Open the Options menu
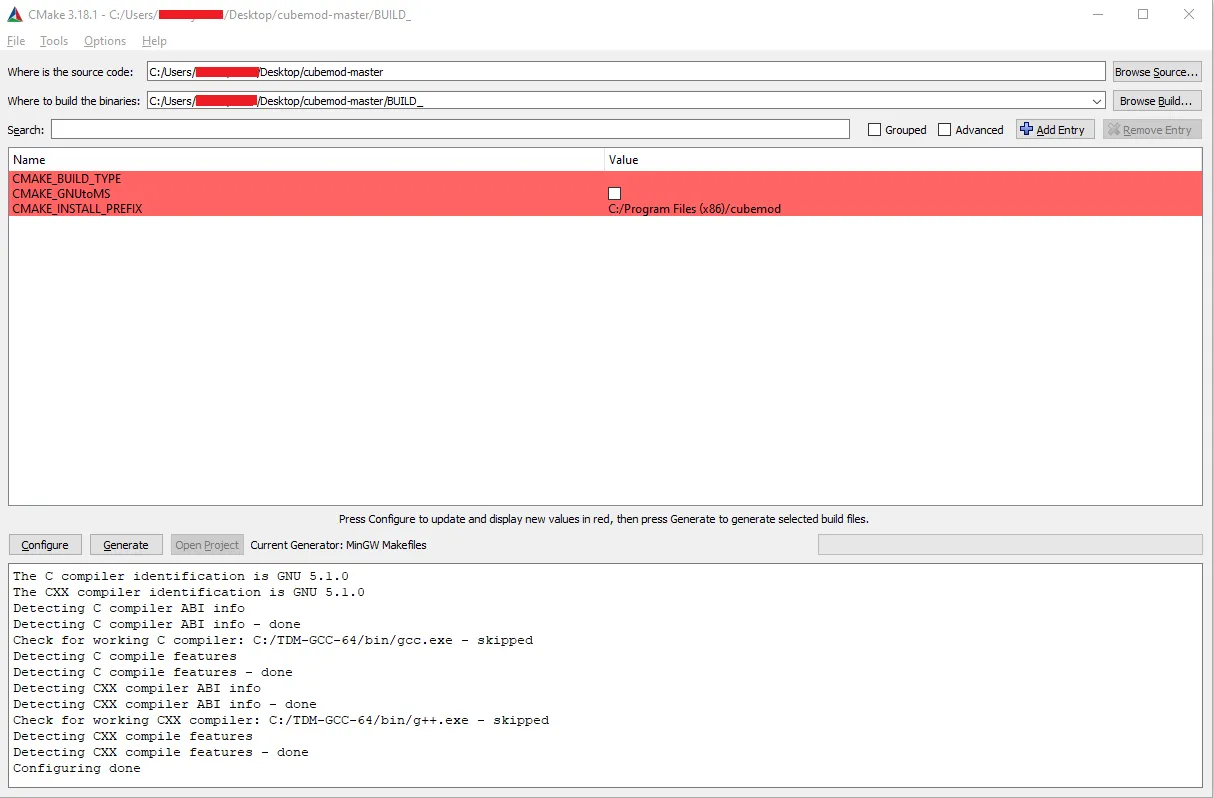The height and width of the screenshot is (798, 1214). (105, 41)
